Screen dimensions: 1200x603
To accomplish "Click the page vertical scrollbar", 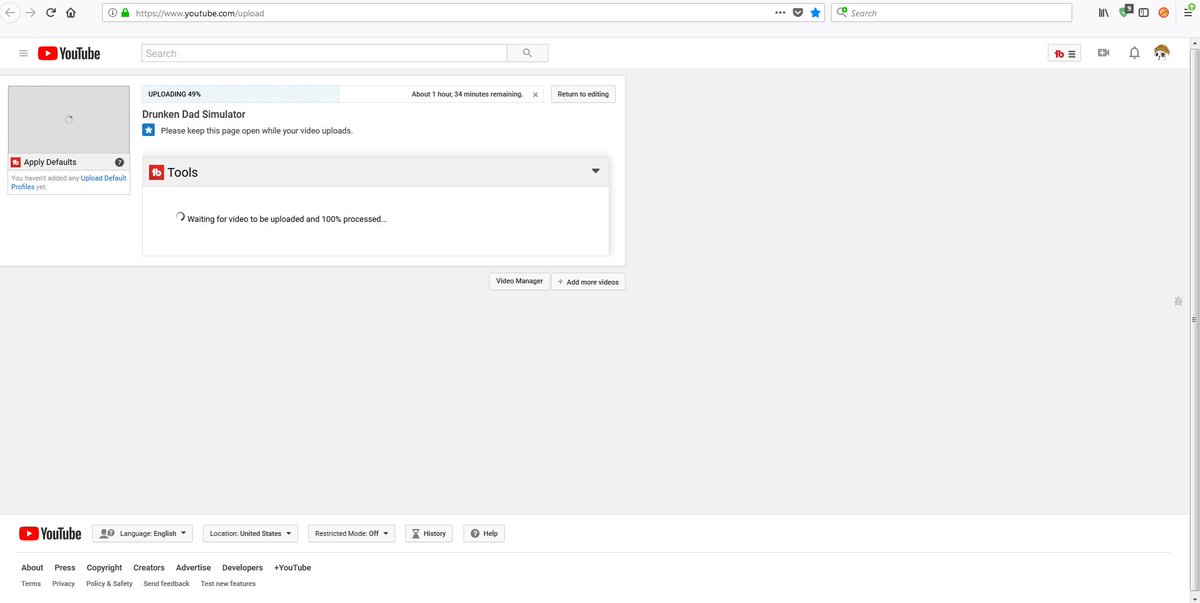I will pos(1195,319).
